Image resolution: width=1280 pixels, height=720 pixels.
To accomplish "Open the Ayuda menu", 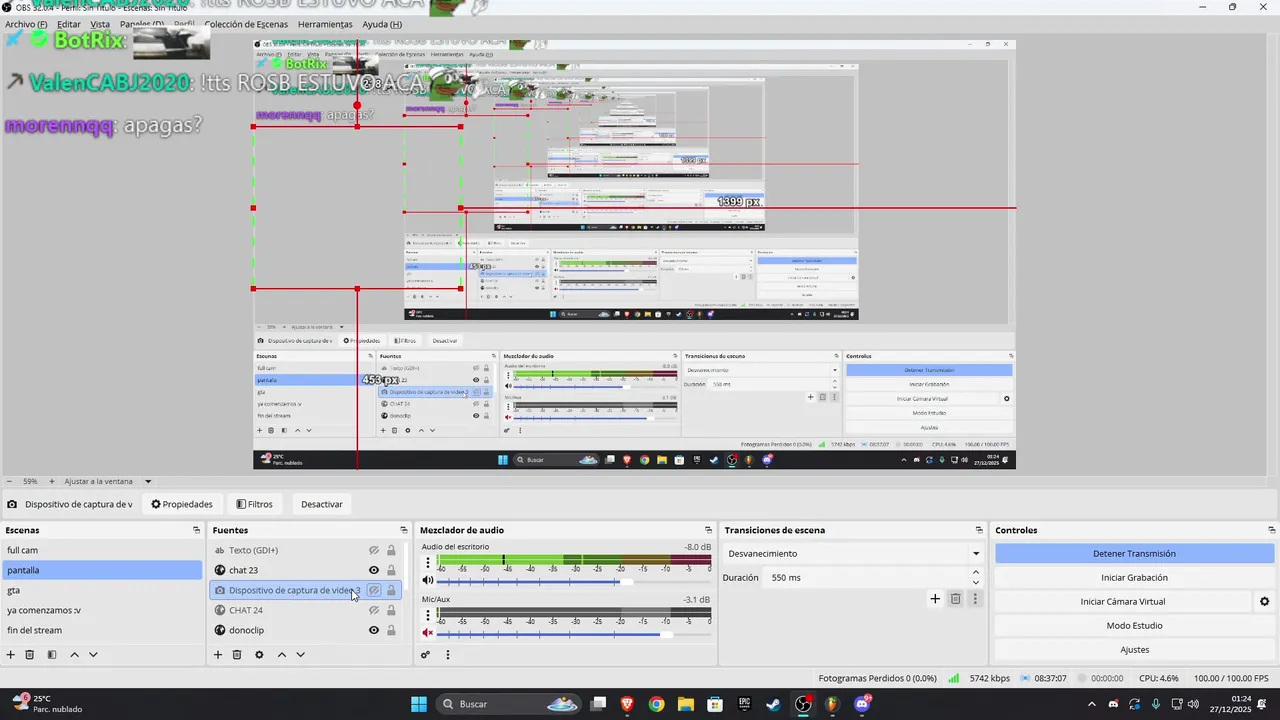I will pyautogui.click(x=382, y=24).
